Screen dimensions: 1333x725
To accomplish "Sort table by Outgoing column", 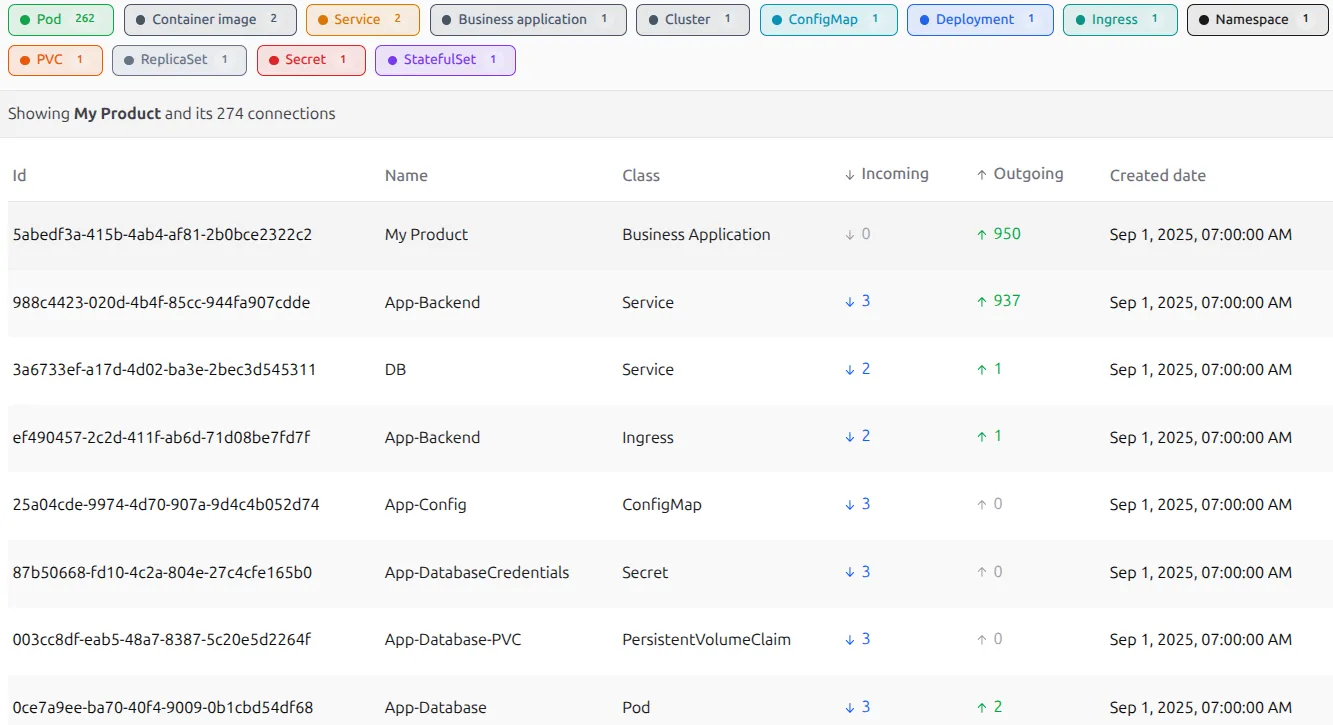I will pyautogui.click(x=1020, y=174).
